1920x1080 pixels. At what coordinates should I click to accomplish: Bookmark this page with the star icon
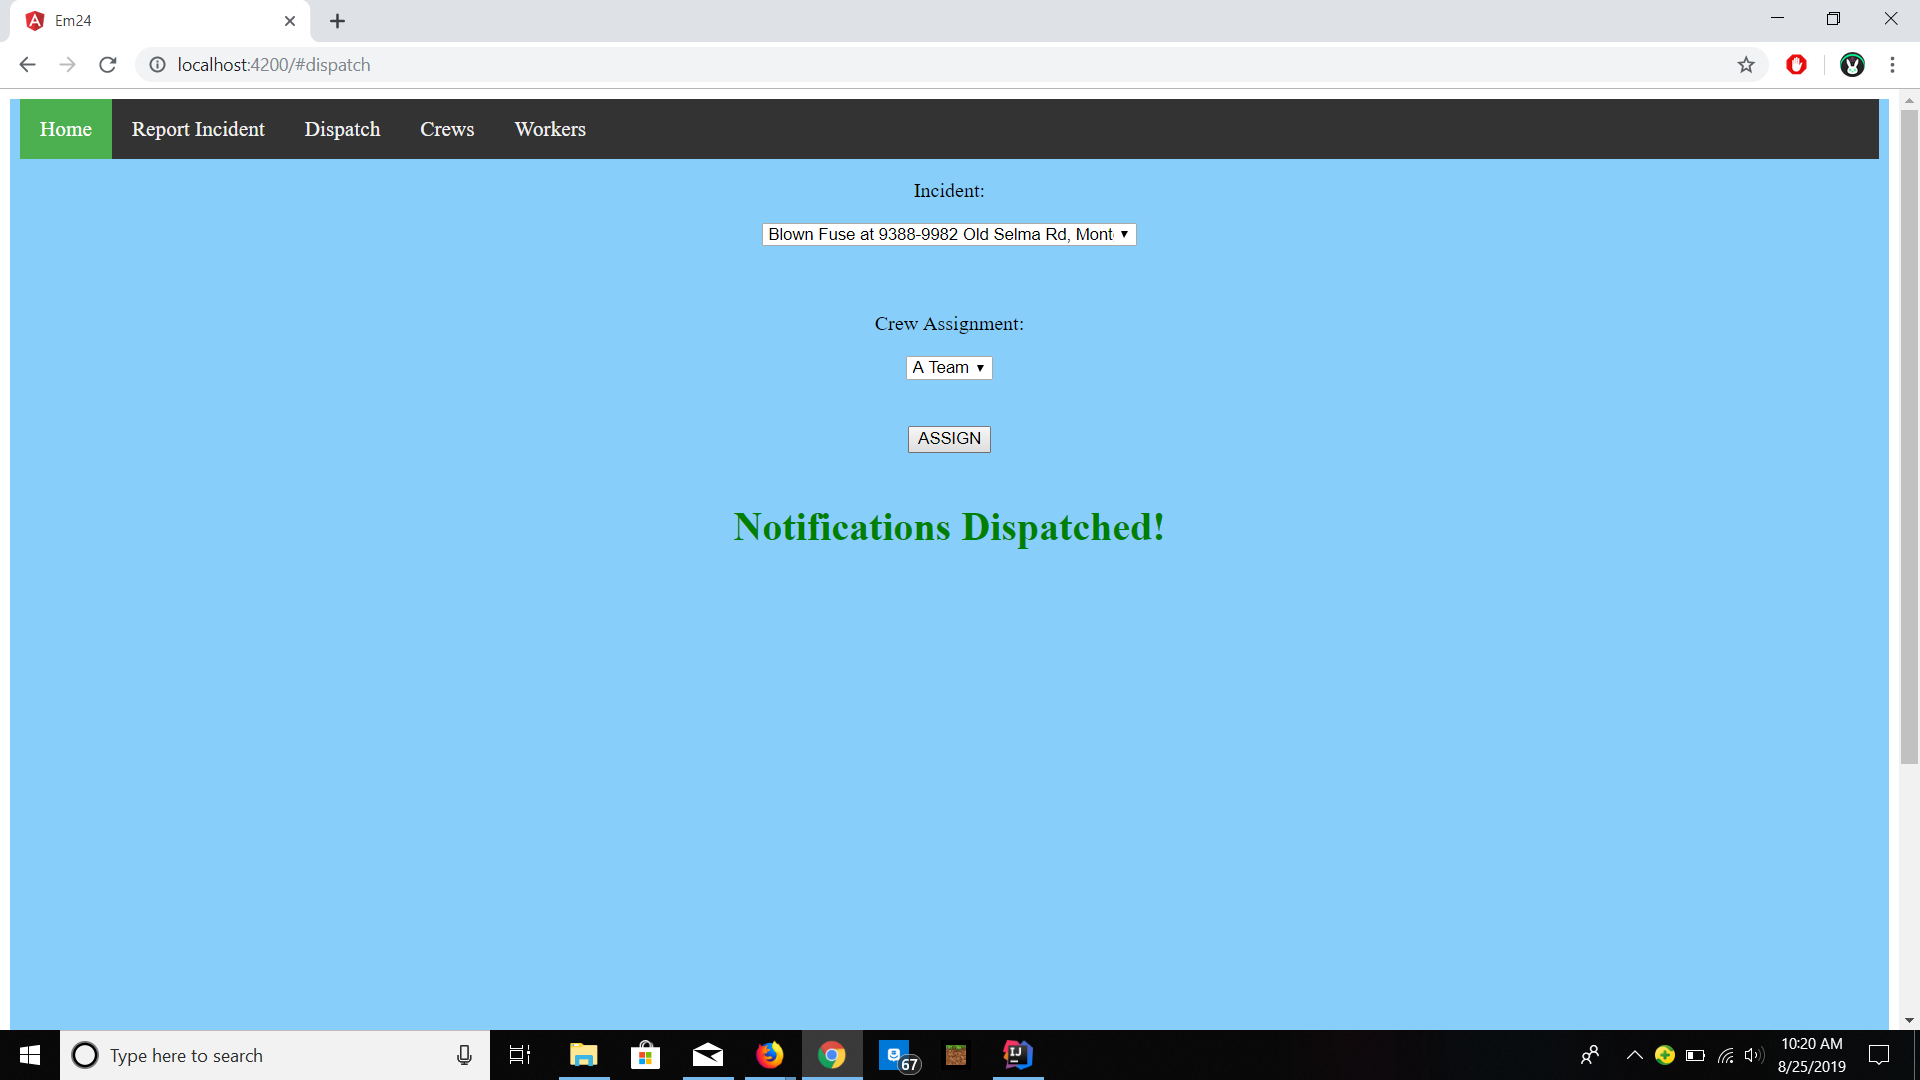(x=1746, y=65)
